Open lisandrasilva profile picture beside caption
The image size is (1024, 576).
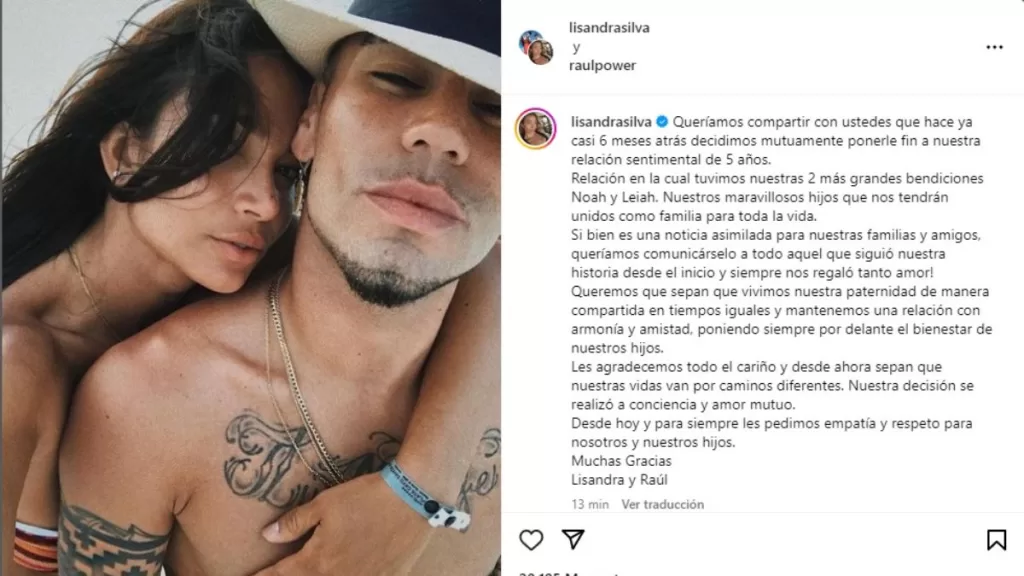click(x=536, y=129)
